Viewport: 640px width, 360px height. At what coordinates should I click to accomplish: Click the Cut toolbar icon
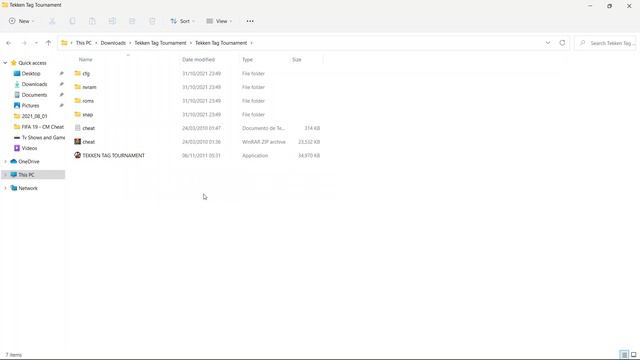coord(52,21)
